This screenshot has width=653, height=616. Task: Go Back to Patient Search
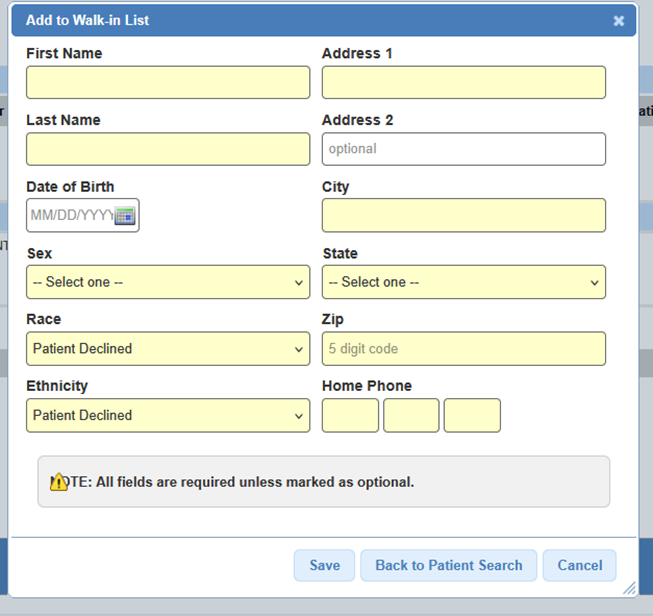point(448,565)
